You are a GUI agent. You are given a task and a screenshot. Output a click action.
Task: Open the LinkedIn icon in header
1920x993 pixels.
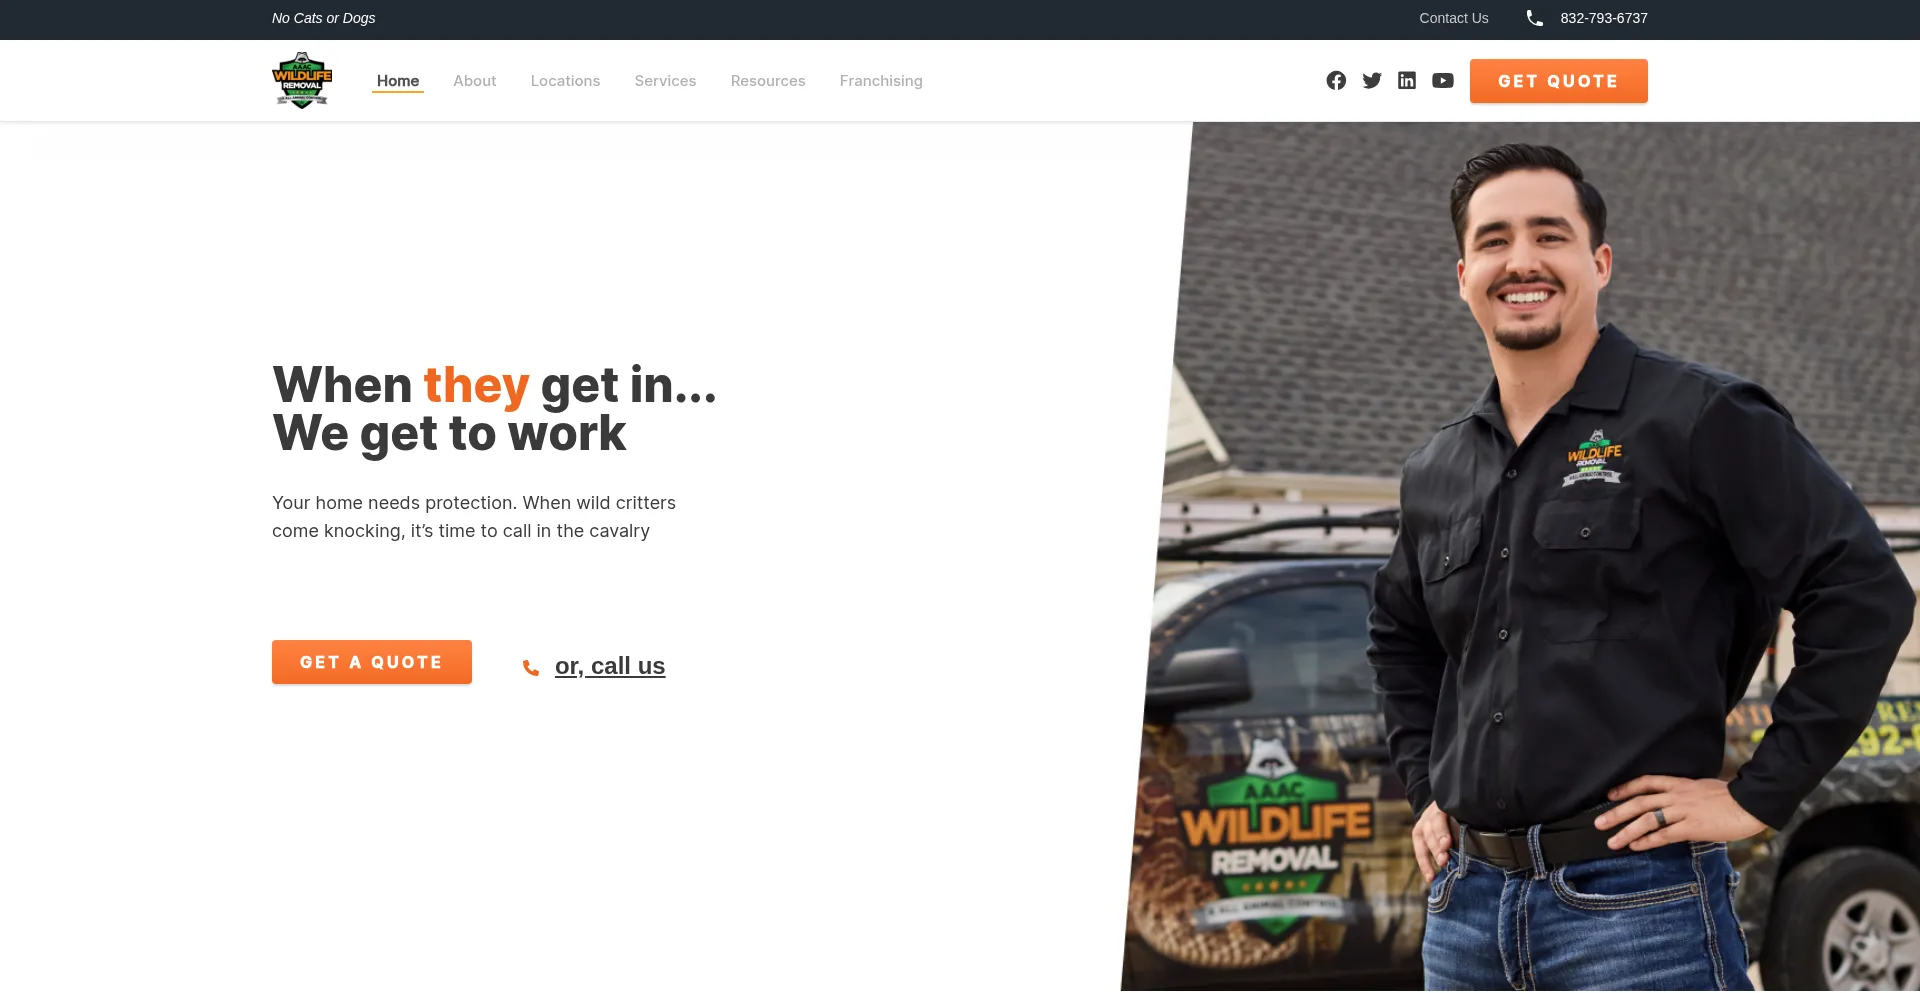[1407, 81]
